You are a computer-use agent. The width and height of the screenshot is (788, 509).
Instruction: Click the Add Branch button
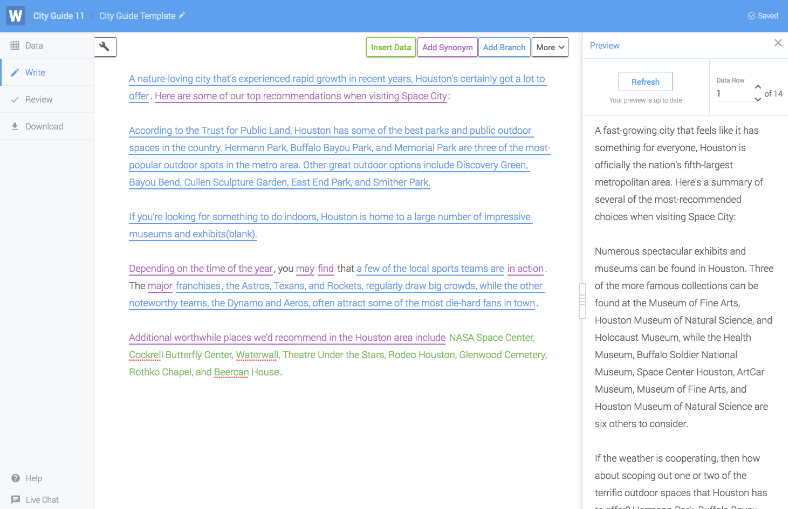point(504,47)
